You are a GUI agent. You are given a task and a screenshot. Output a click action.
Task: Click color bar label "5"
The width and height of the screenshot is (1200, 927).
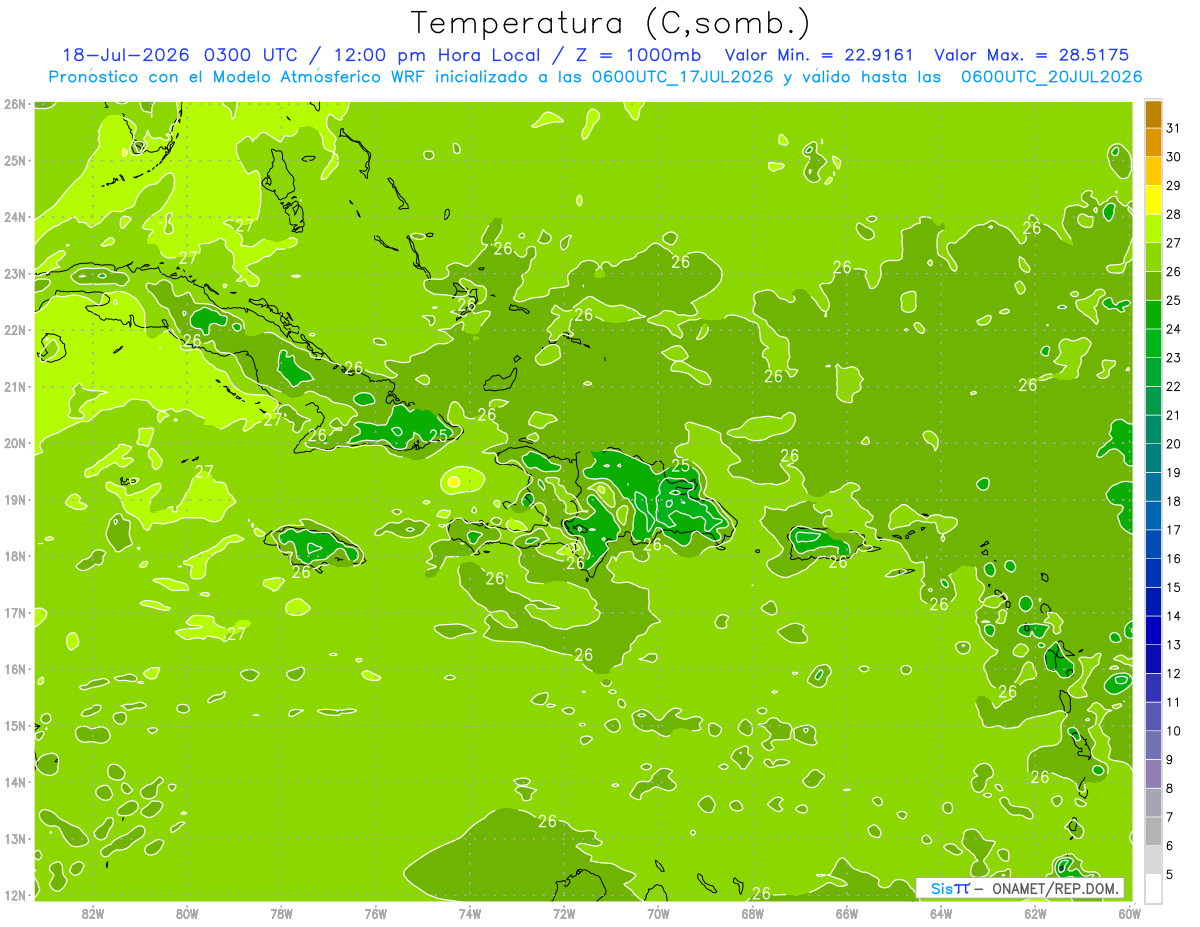1170,874
